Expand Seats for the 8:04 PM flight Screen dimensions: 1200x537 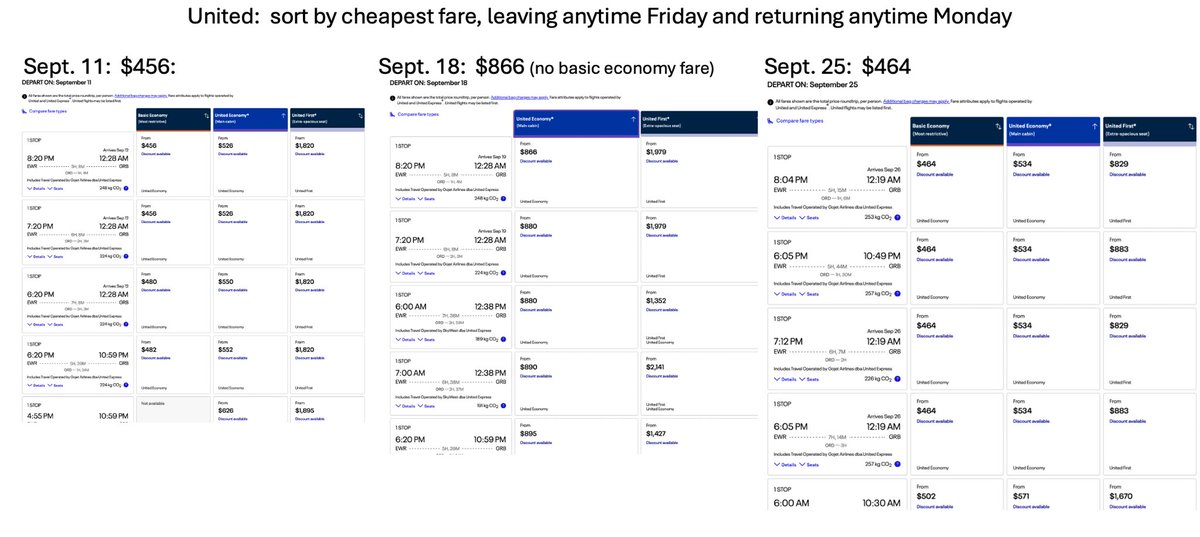point(810,217)
